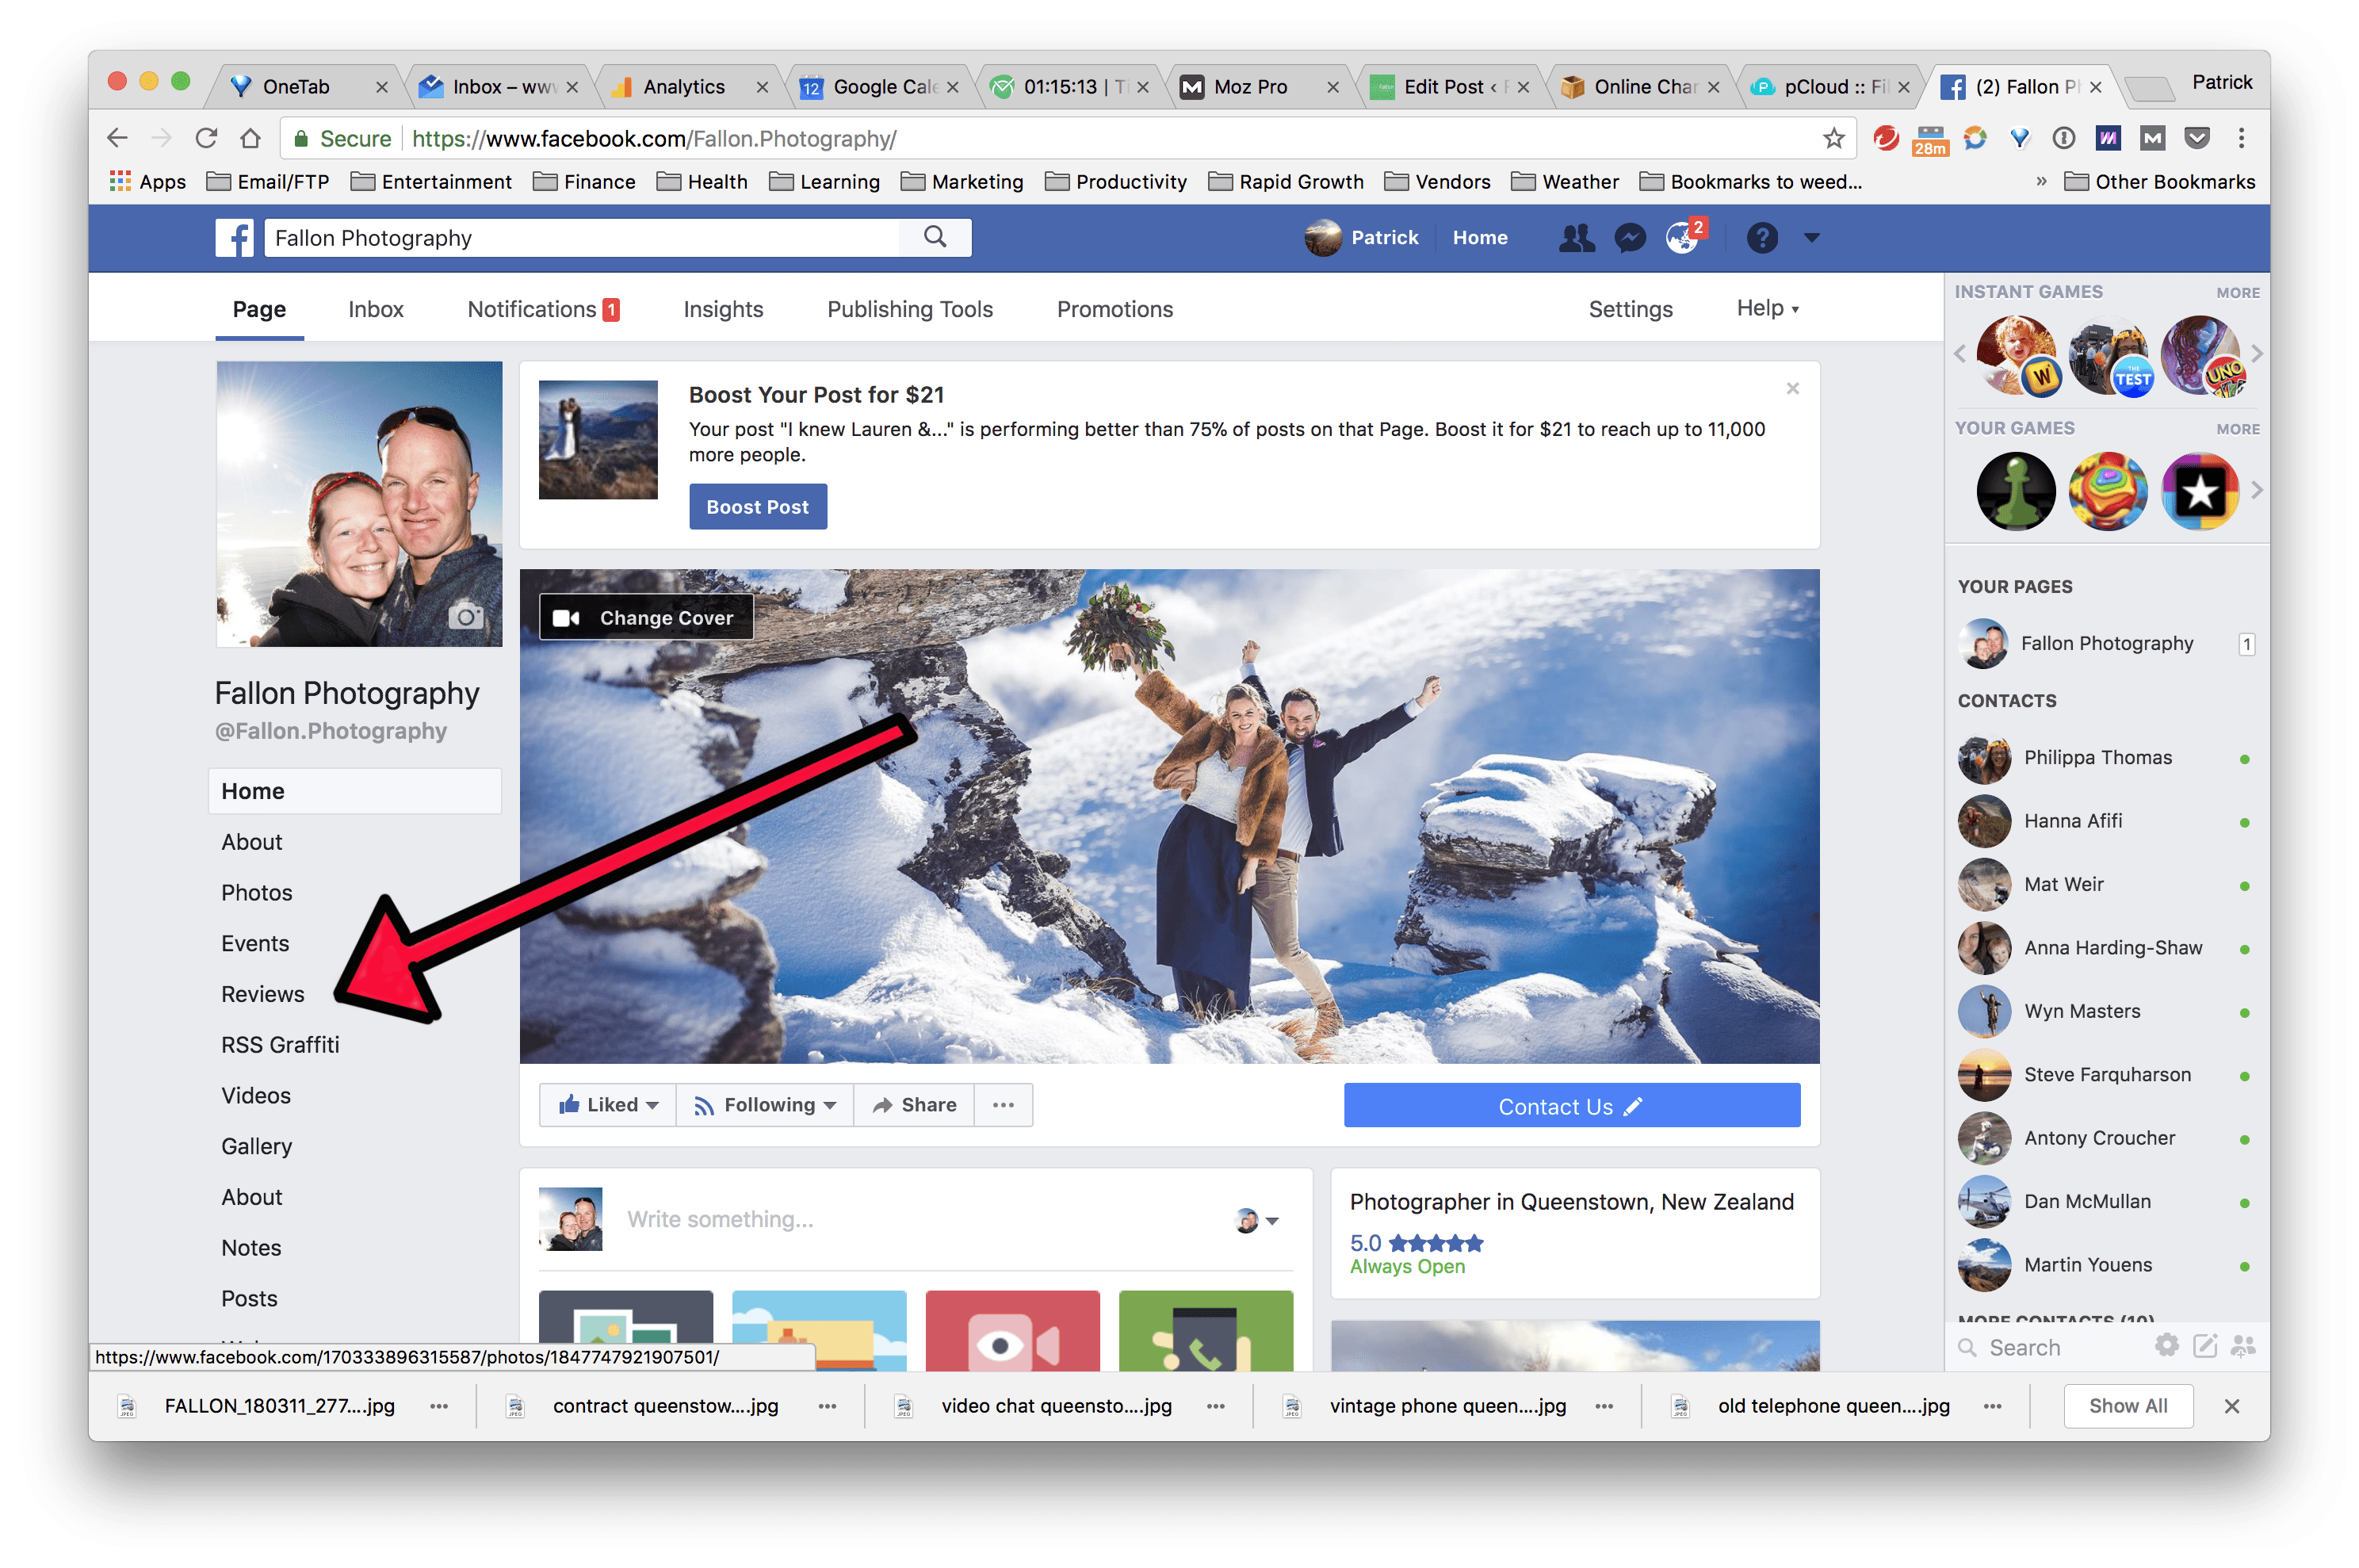Expand hidden bookmarks chevron
The height and width of the screenshot is (1568, 2359).
[x=2041, y=182]
